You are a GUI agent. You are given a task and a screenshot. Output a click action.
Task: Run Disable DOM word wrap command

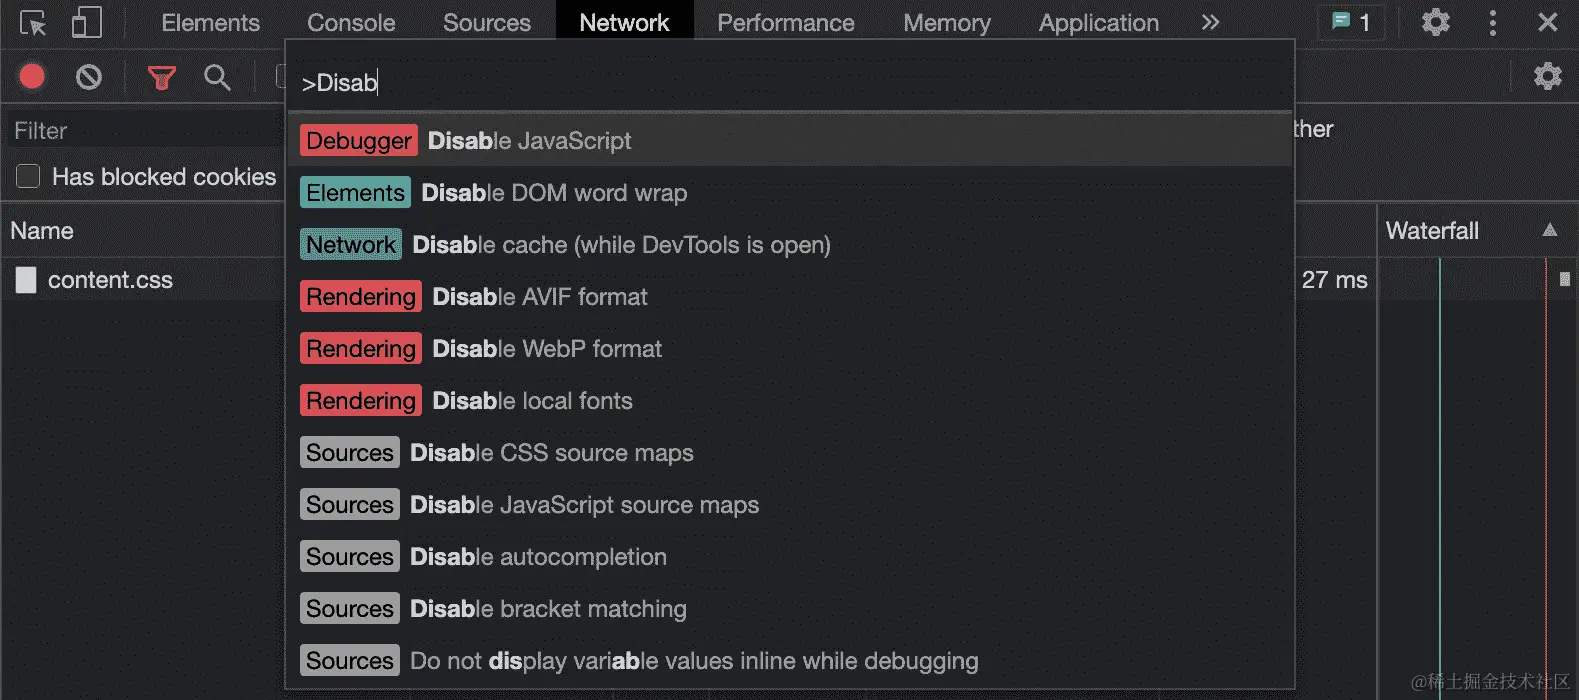pos(790,193)
